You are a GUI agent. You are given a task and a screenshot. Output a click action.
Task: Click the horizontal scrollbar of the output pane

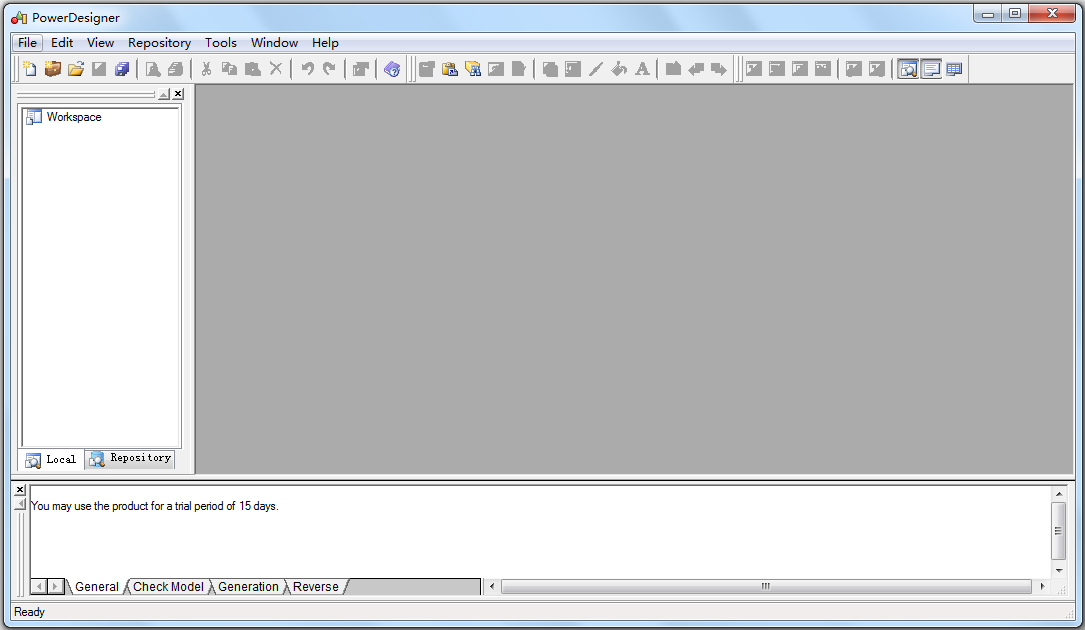click(765, 587)
